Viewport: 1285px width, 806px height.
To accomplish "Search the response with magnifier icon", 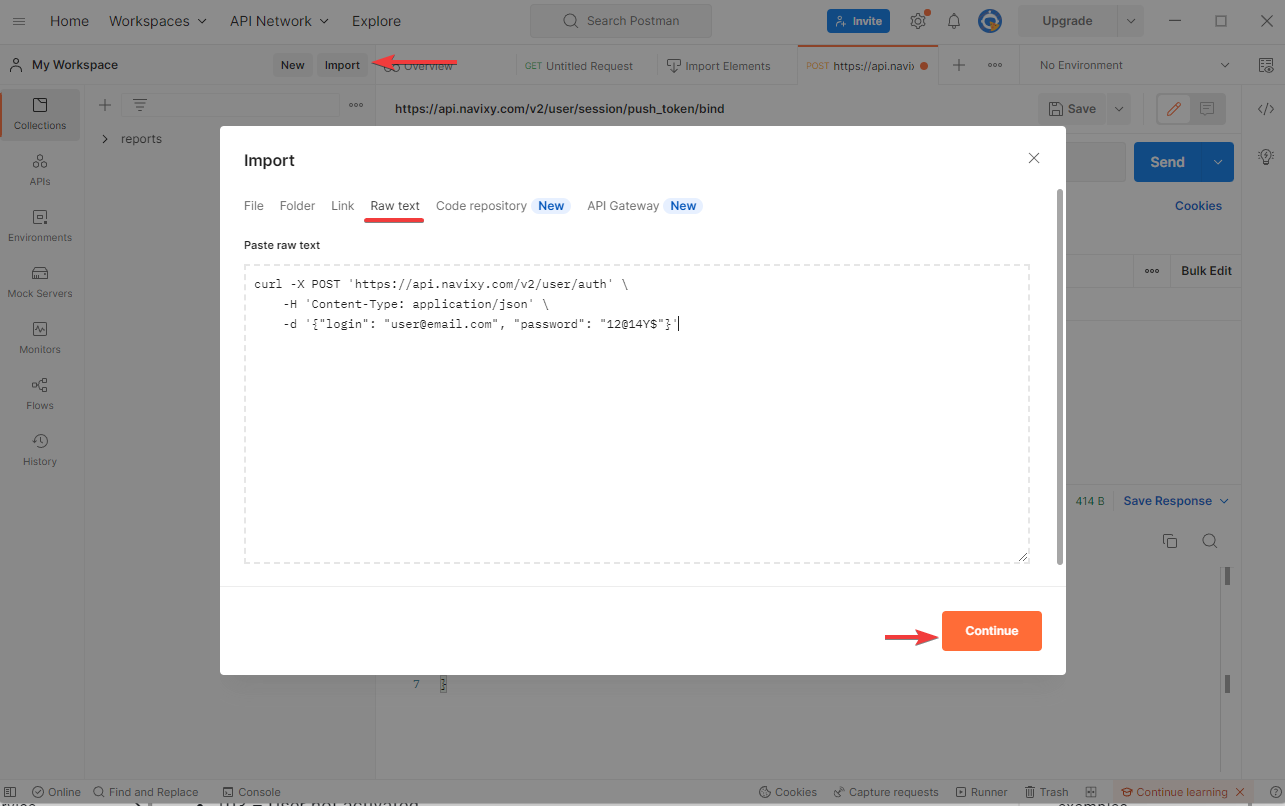I will (x=1210, y=541).
